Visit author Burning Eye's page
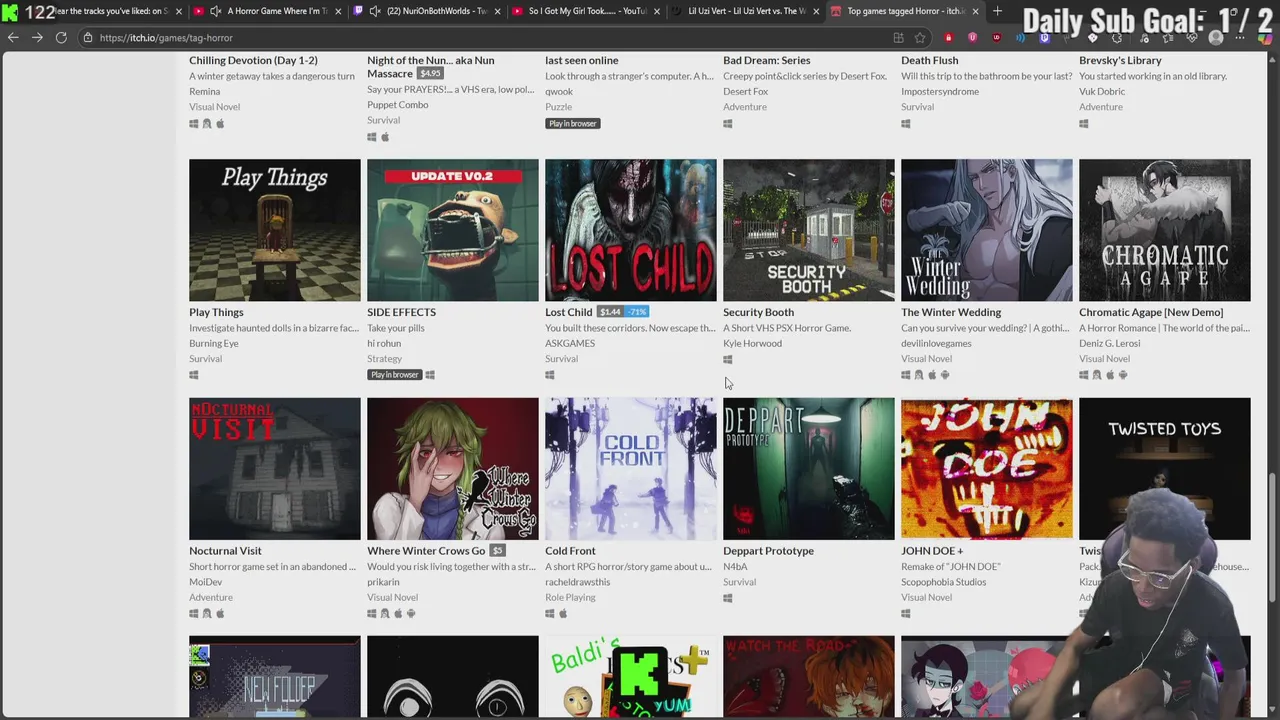1280x720 pixels. pos(214,343)
